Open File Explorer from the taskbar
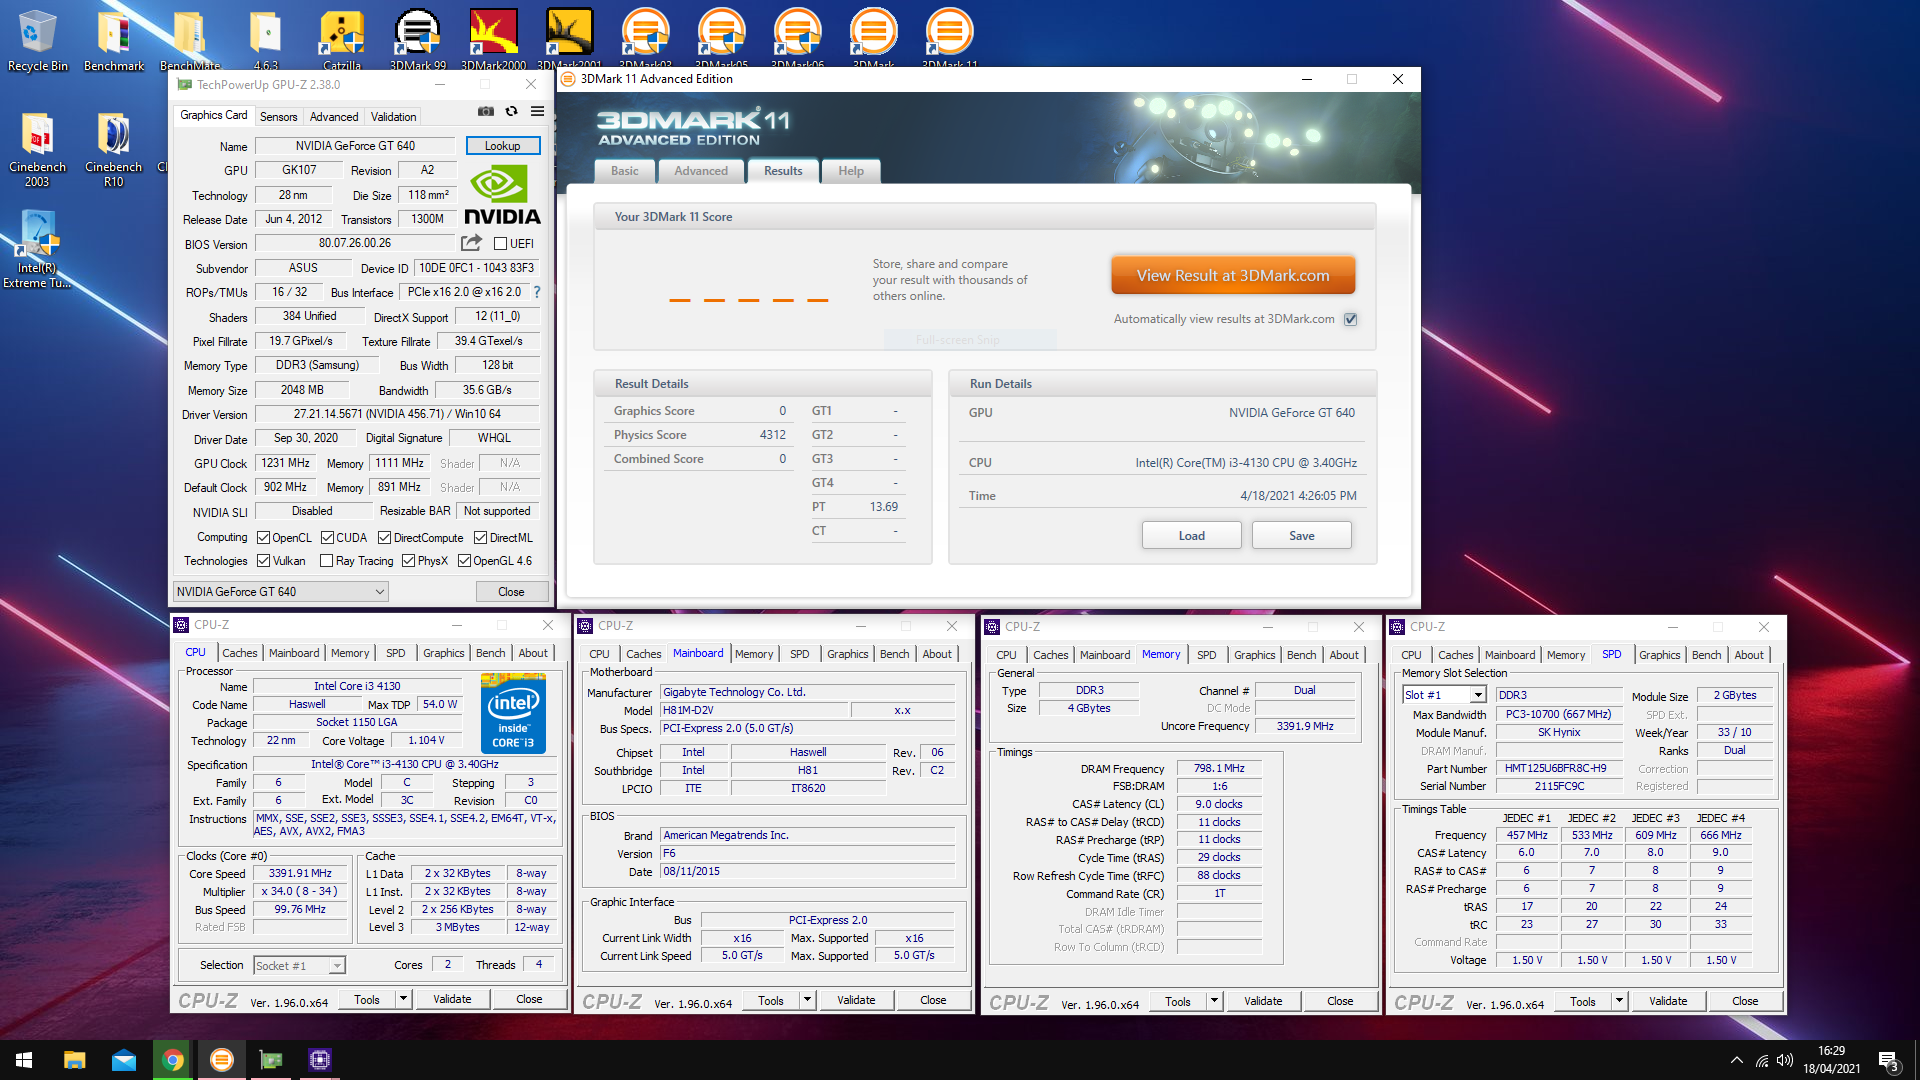Image resolution: width=1920 pixels, height=1080 pixels. coord(74,1060)
